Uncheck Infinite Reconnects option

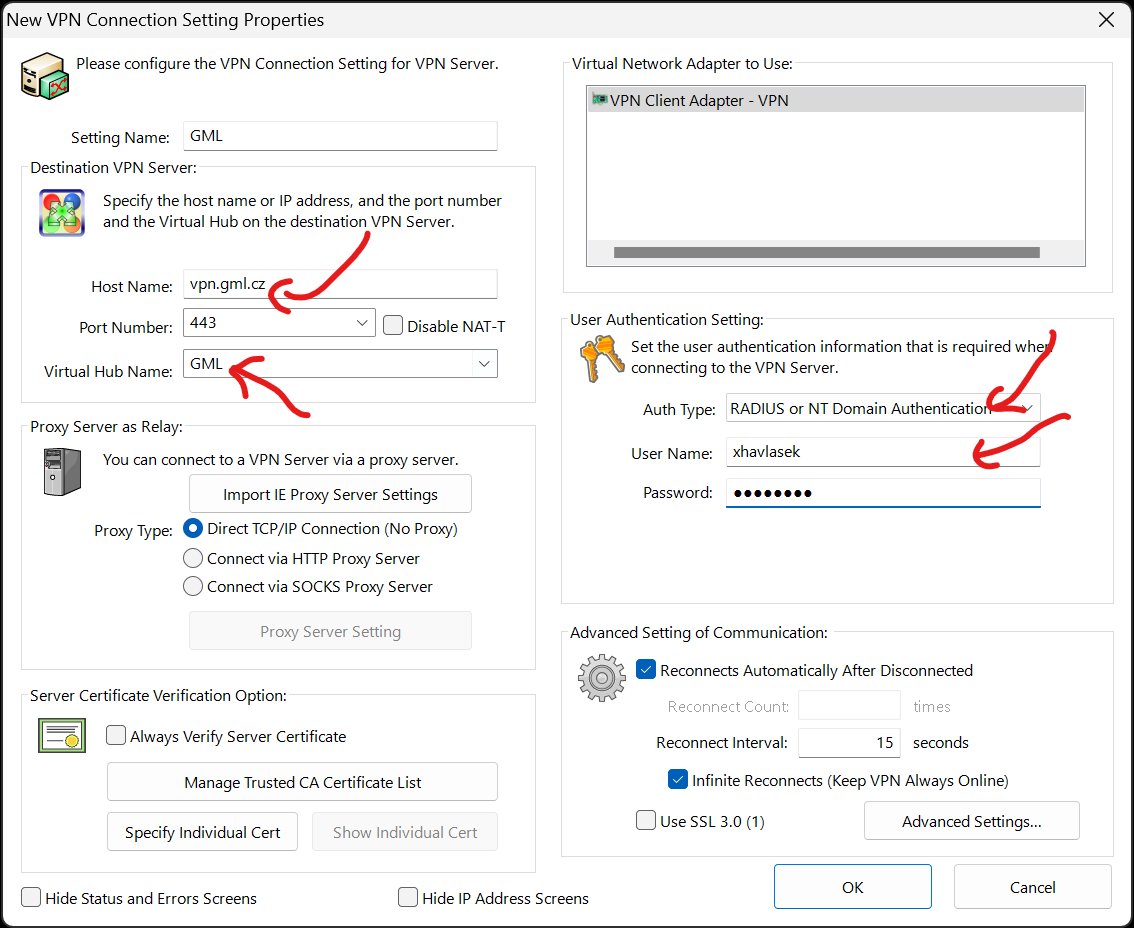pos(678,780)
